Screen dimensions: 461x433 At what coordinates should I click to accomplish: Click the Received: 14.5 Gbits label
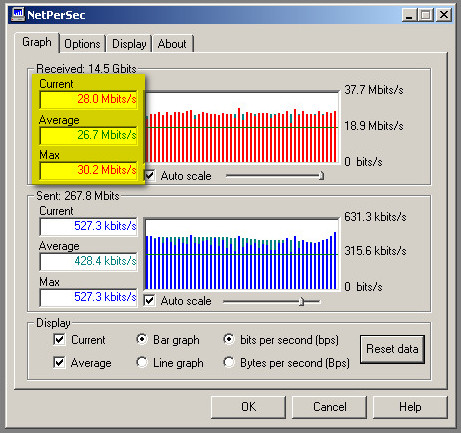pos(86,69)
